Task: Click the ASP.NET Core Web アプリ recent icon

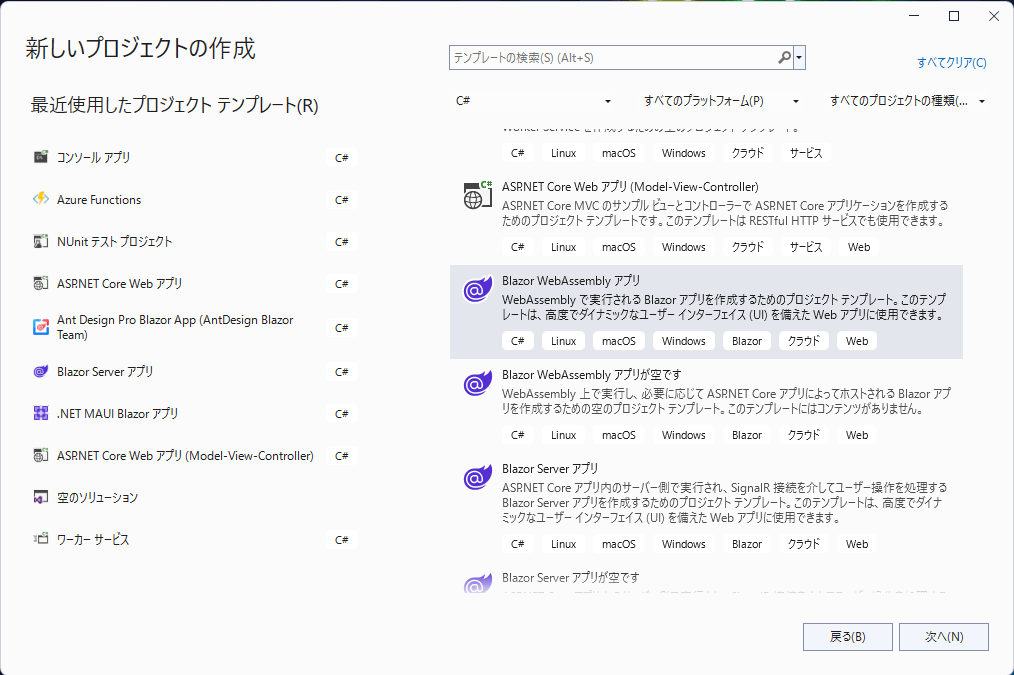Action: coord(41,283)
